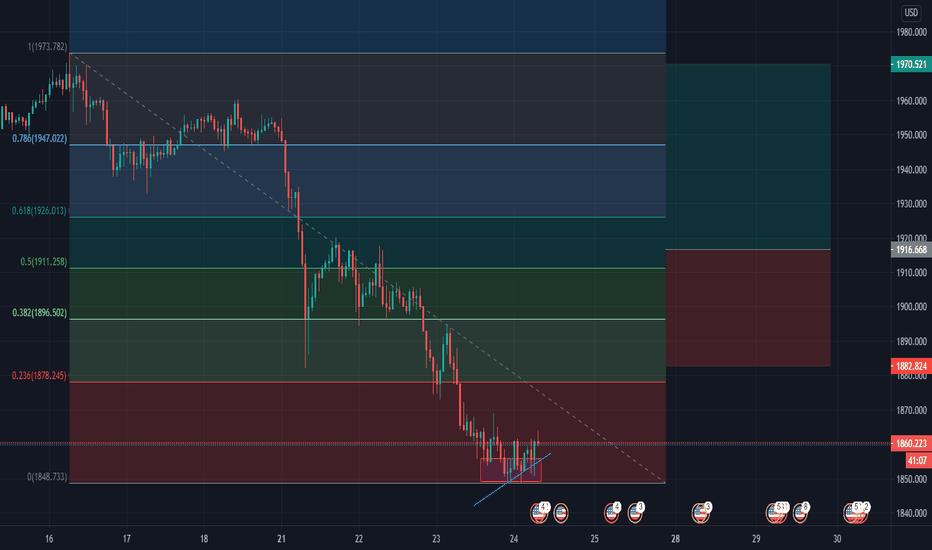932x550 pixels.
Task: Click date label 16 on time axis
Action: click(49, 539)
